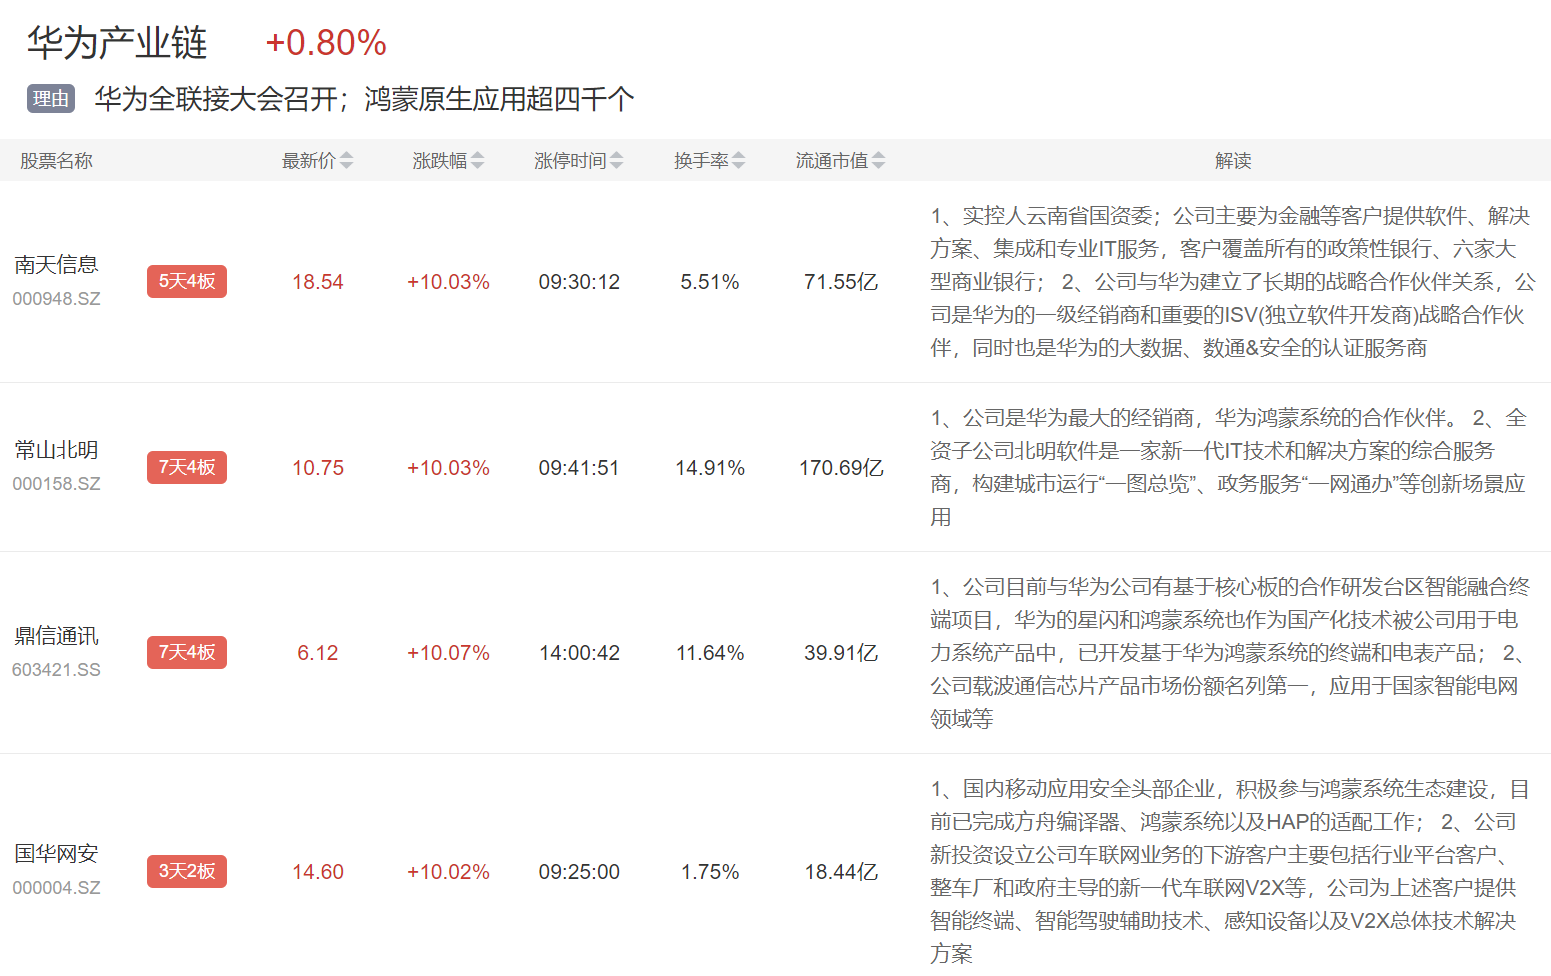Sort by 涨跌幅 column arrows
1551x976 pixels.
477,160
